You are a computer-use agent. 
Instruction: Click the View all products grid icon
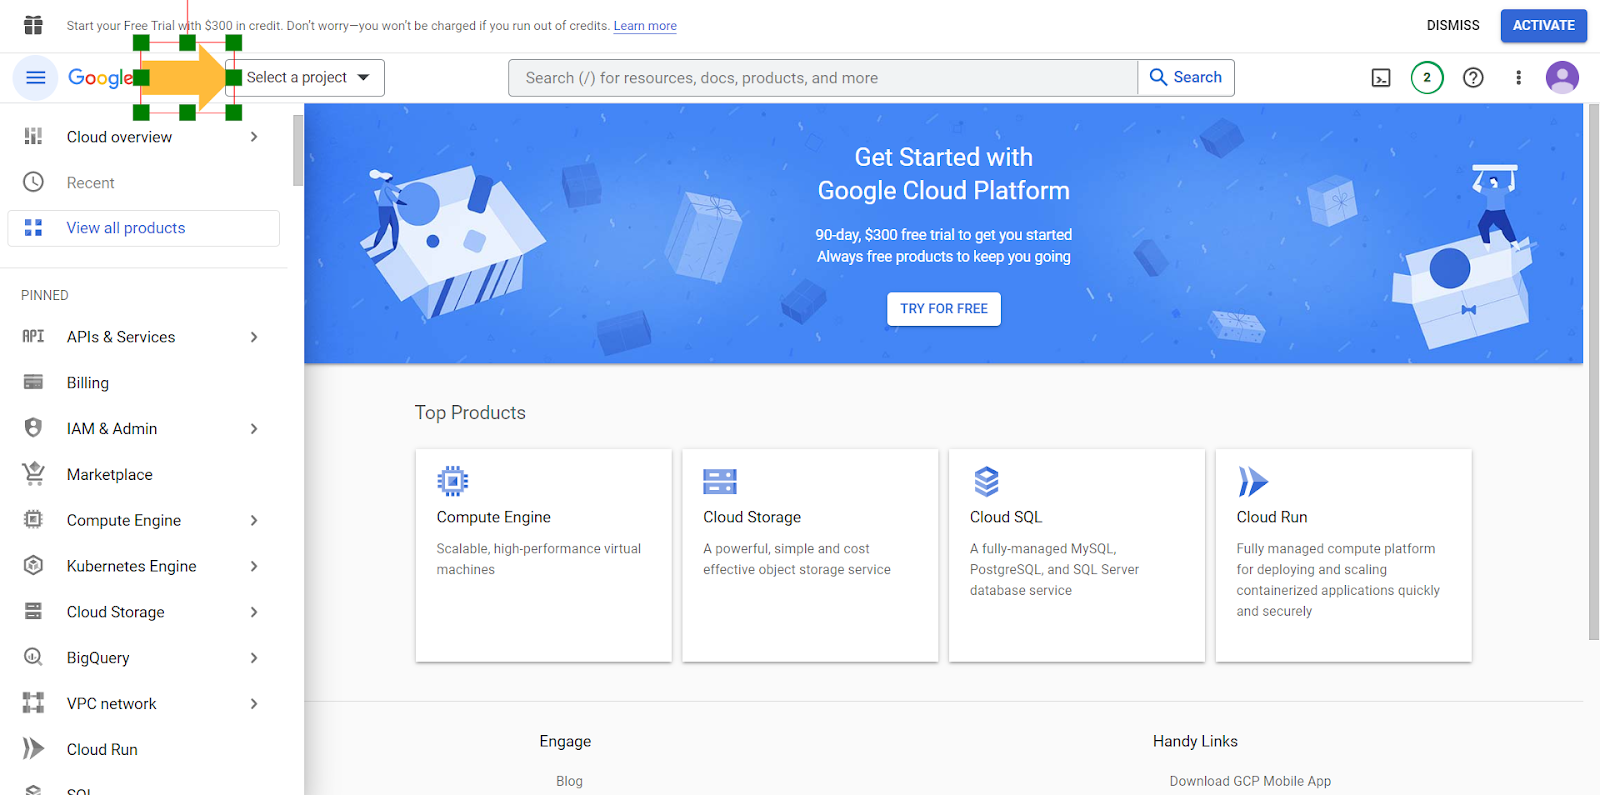point(33,228)
